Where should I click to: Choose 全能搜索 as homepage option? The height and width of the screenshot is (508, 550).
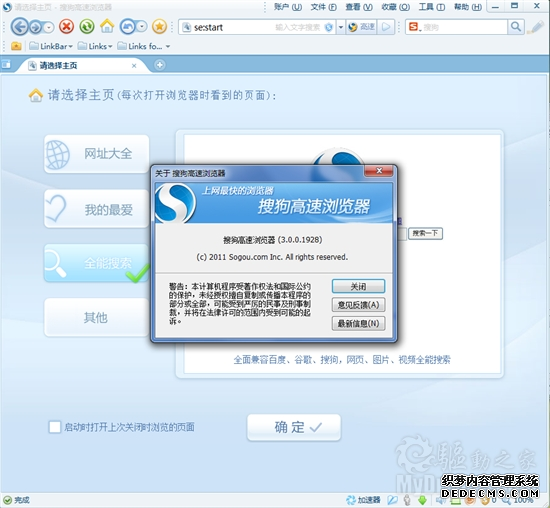[x=96, y=263]
